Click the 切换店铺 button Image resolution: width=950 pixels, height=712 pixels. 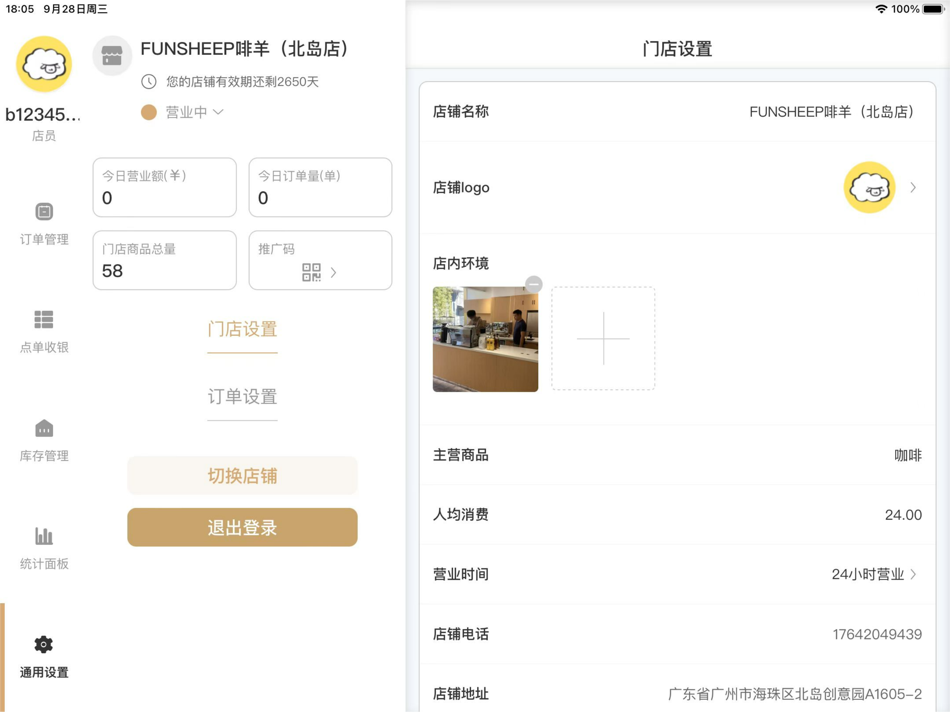click(x=242, y=476)
